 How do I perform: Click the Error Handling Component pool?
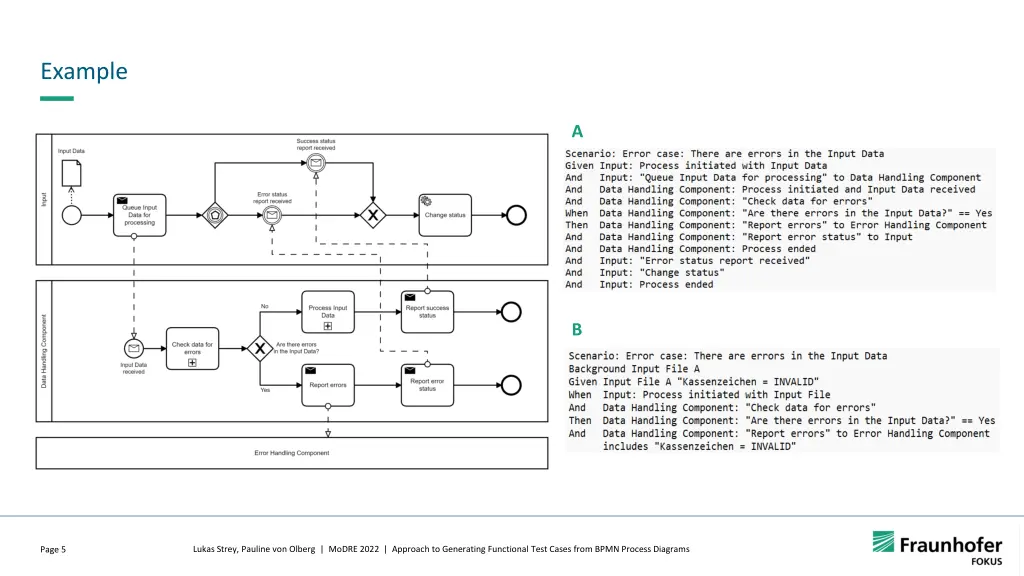[292, 453]
